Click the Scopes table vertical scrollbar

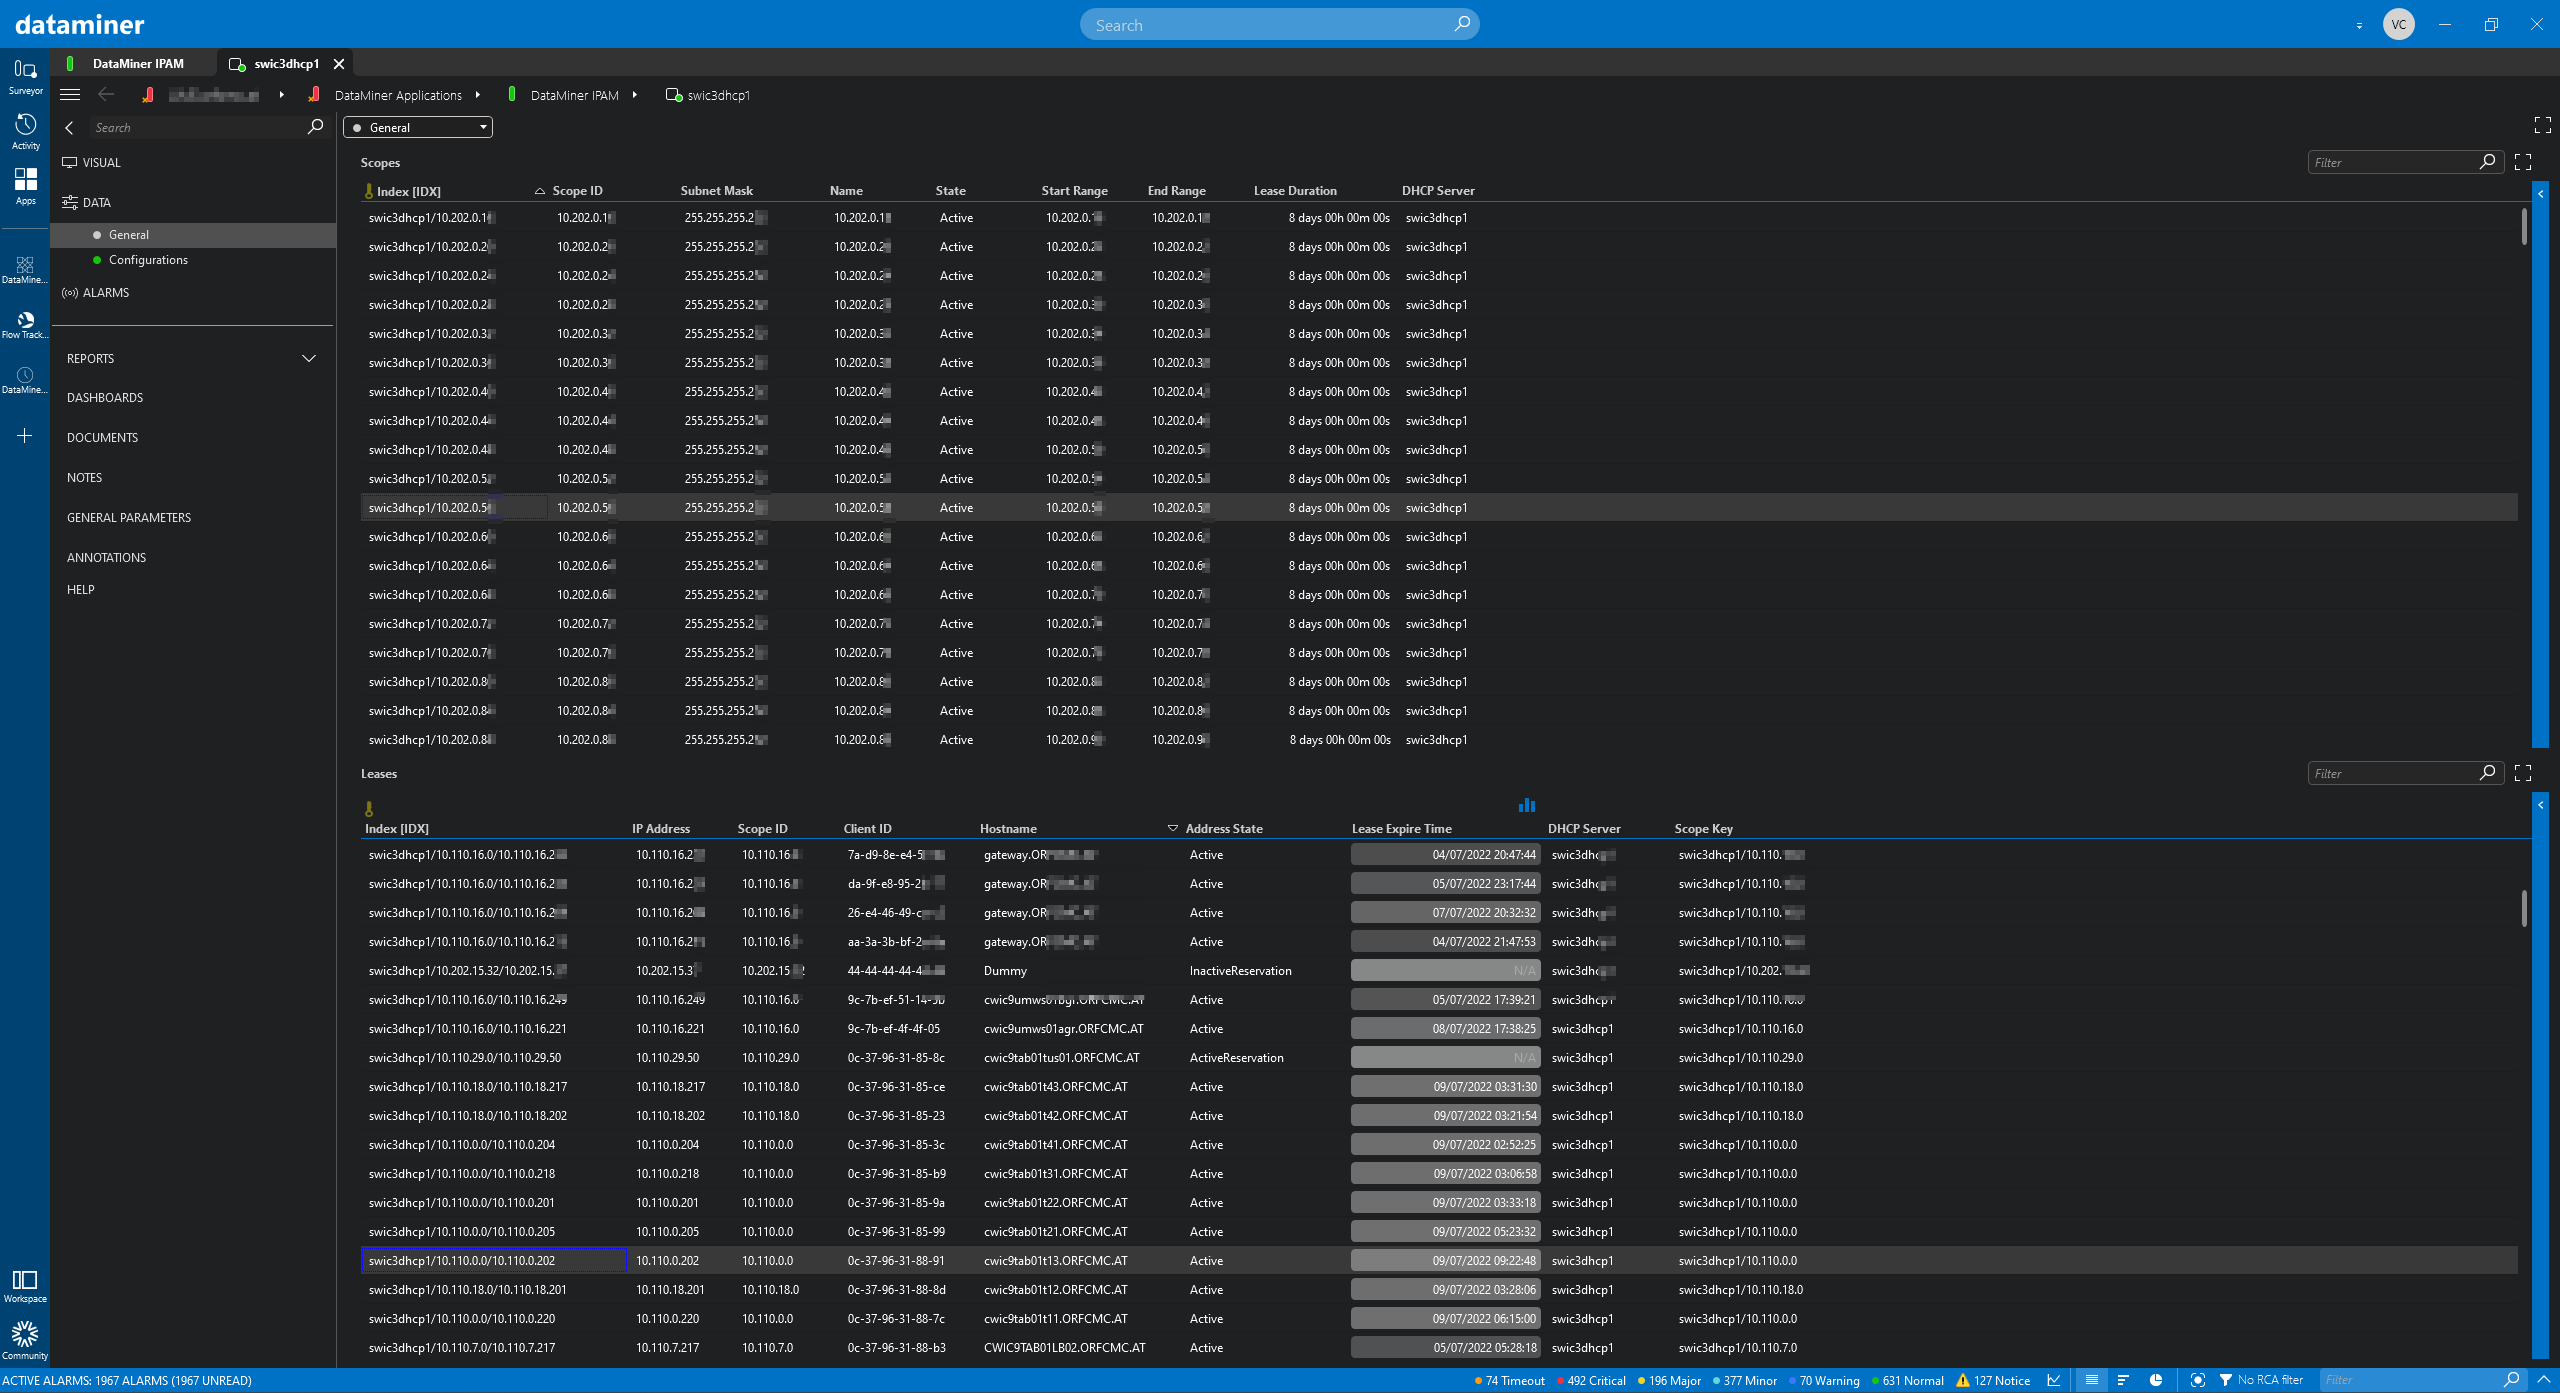2524,226
